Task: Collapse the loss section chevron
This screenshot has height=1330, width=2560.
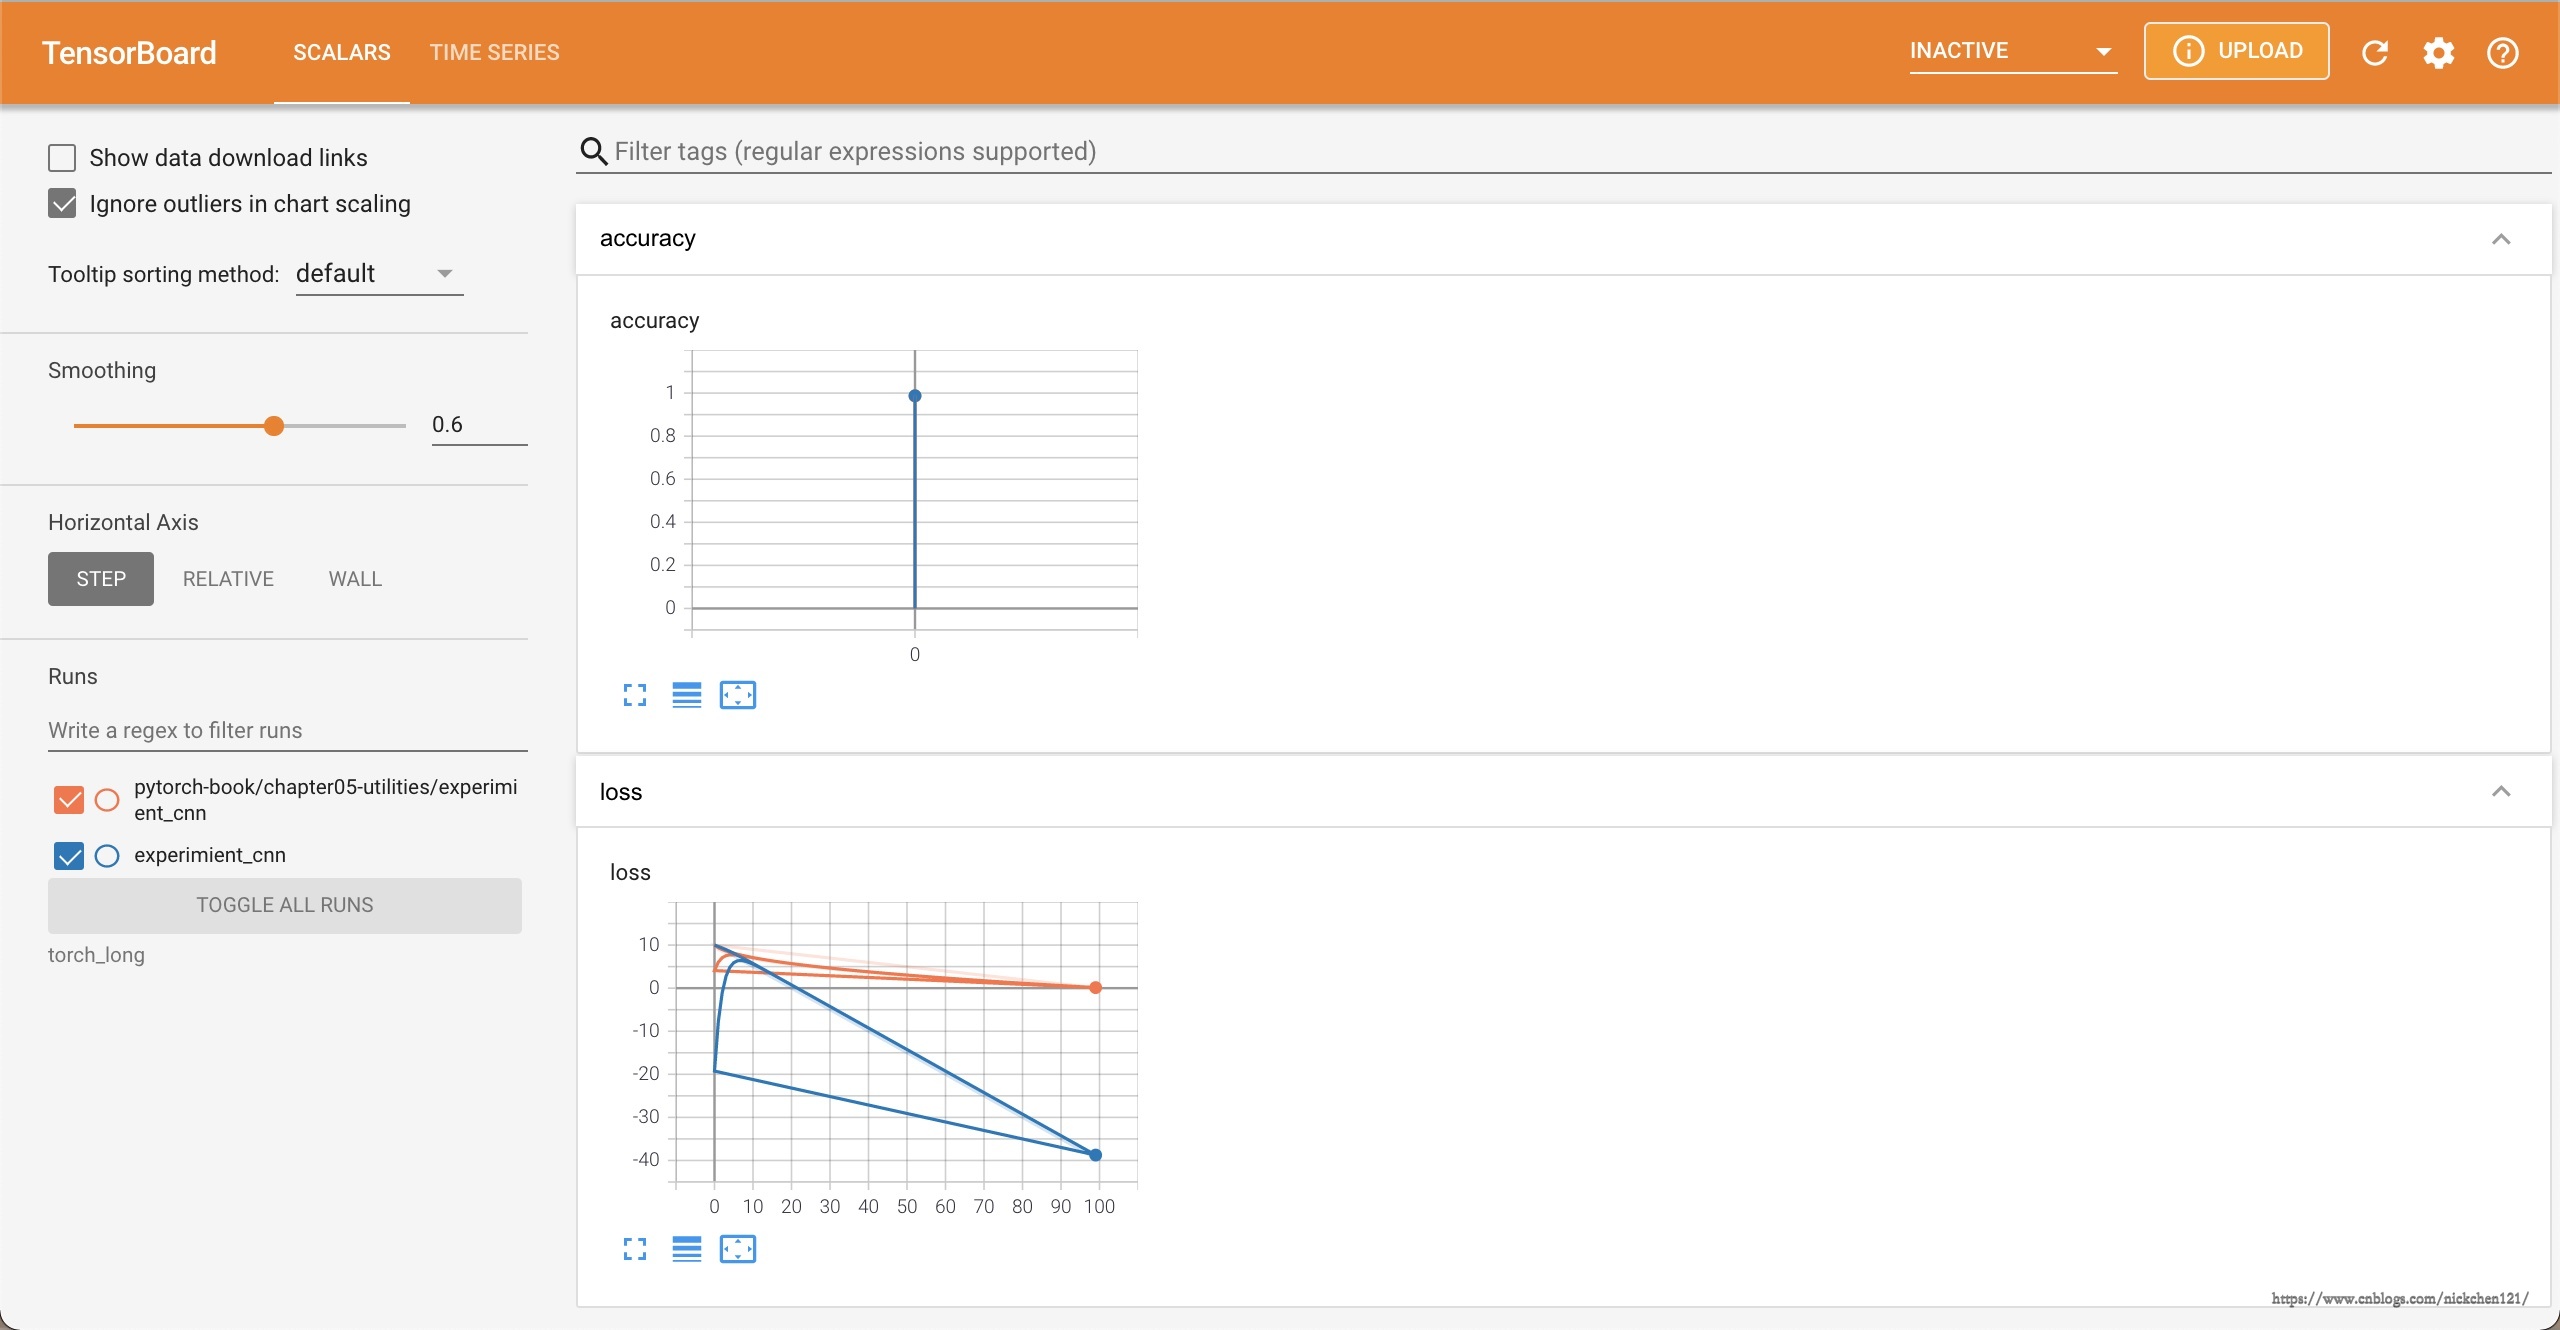Action: point(2501,792)
